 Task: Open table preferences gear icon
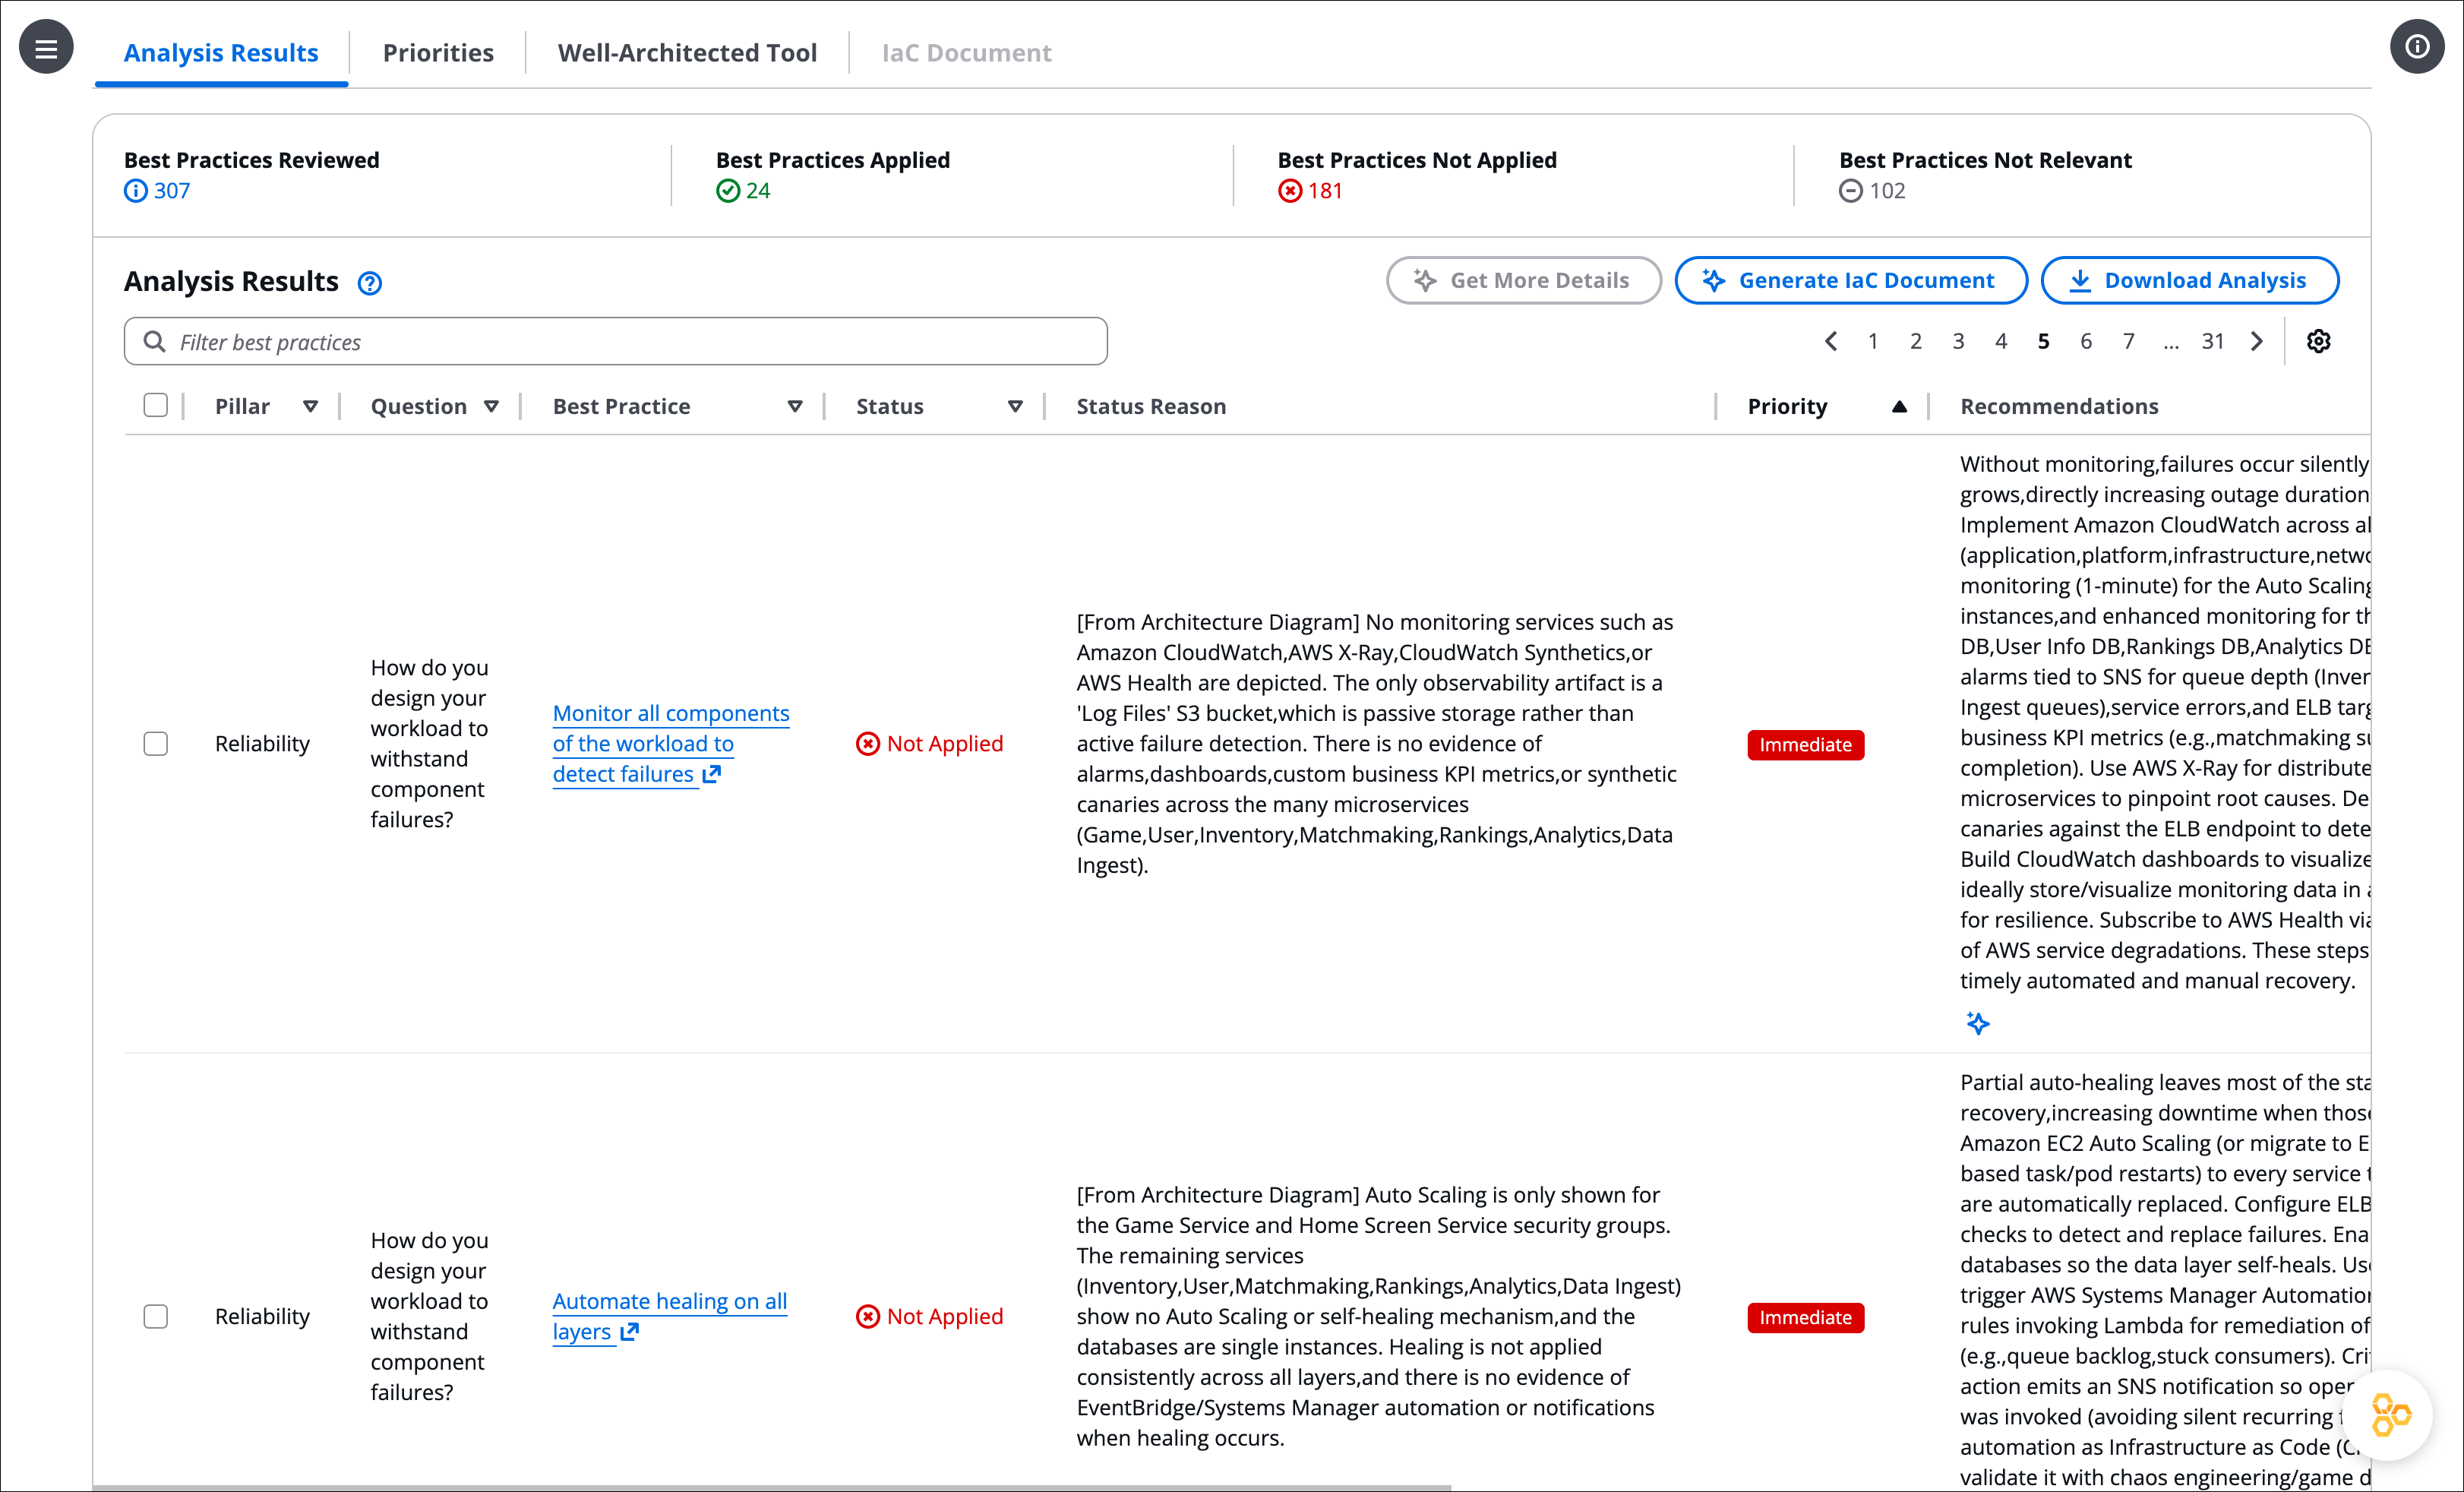pos(2318,341)
